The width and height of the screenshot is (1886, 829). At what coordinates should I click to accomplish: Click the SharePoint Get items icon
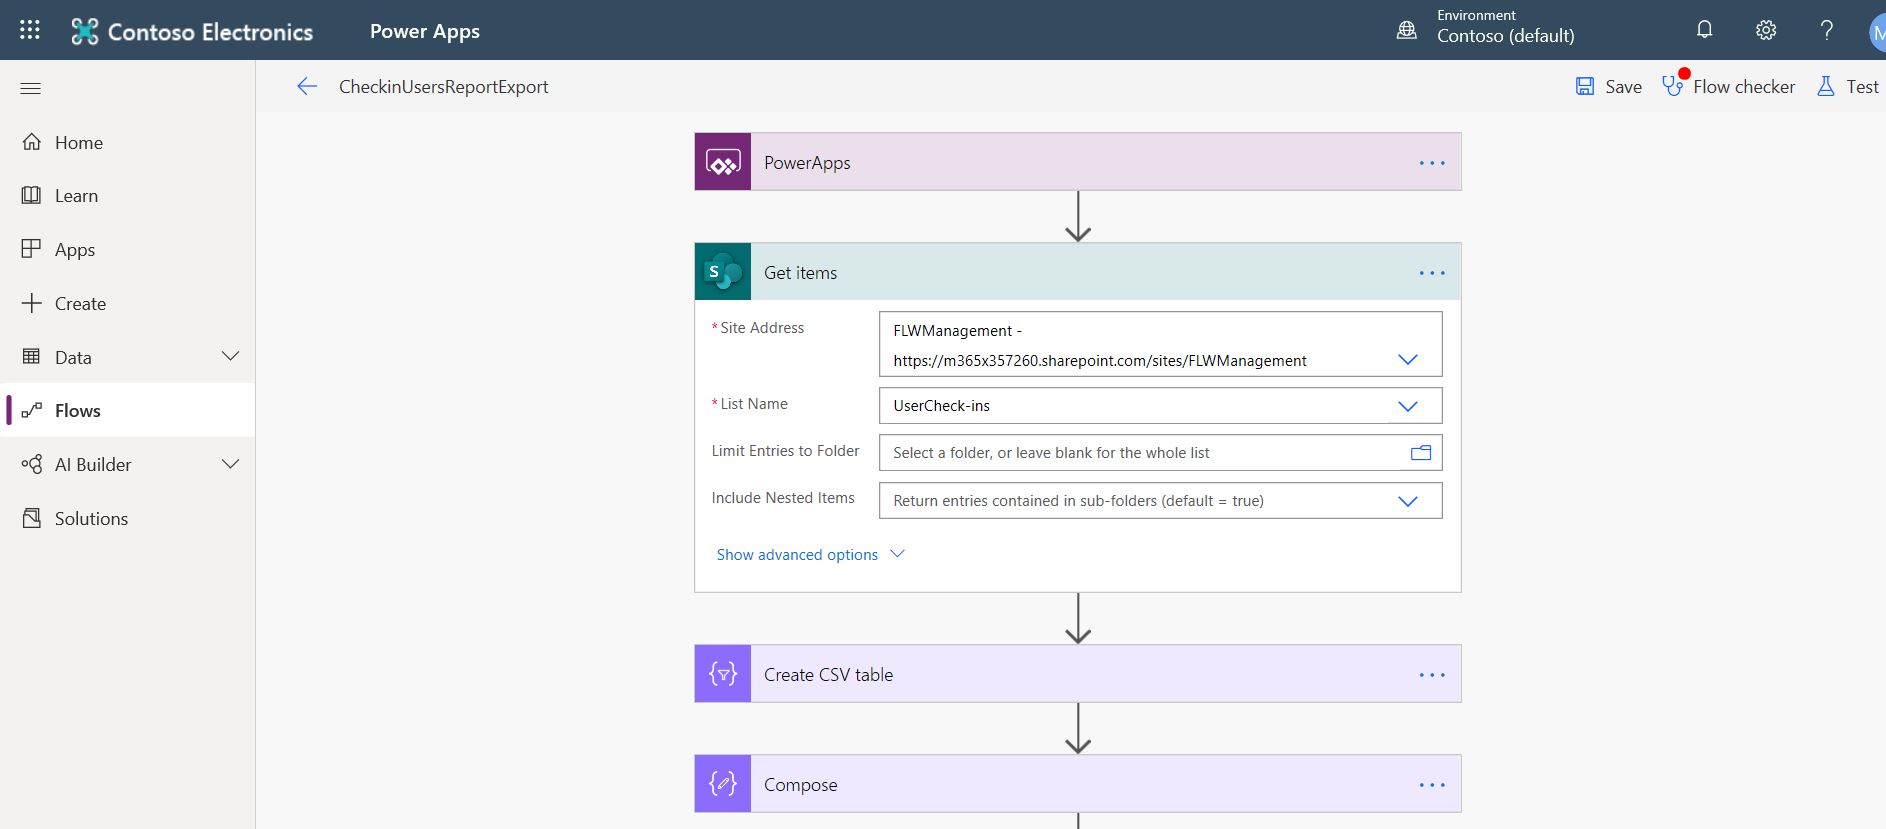point(723,272)
